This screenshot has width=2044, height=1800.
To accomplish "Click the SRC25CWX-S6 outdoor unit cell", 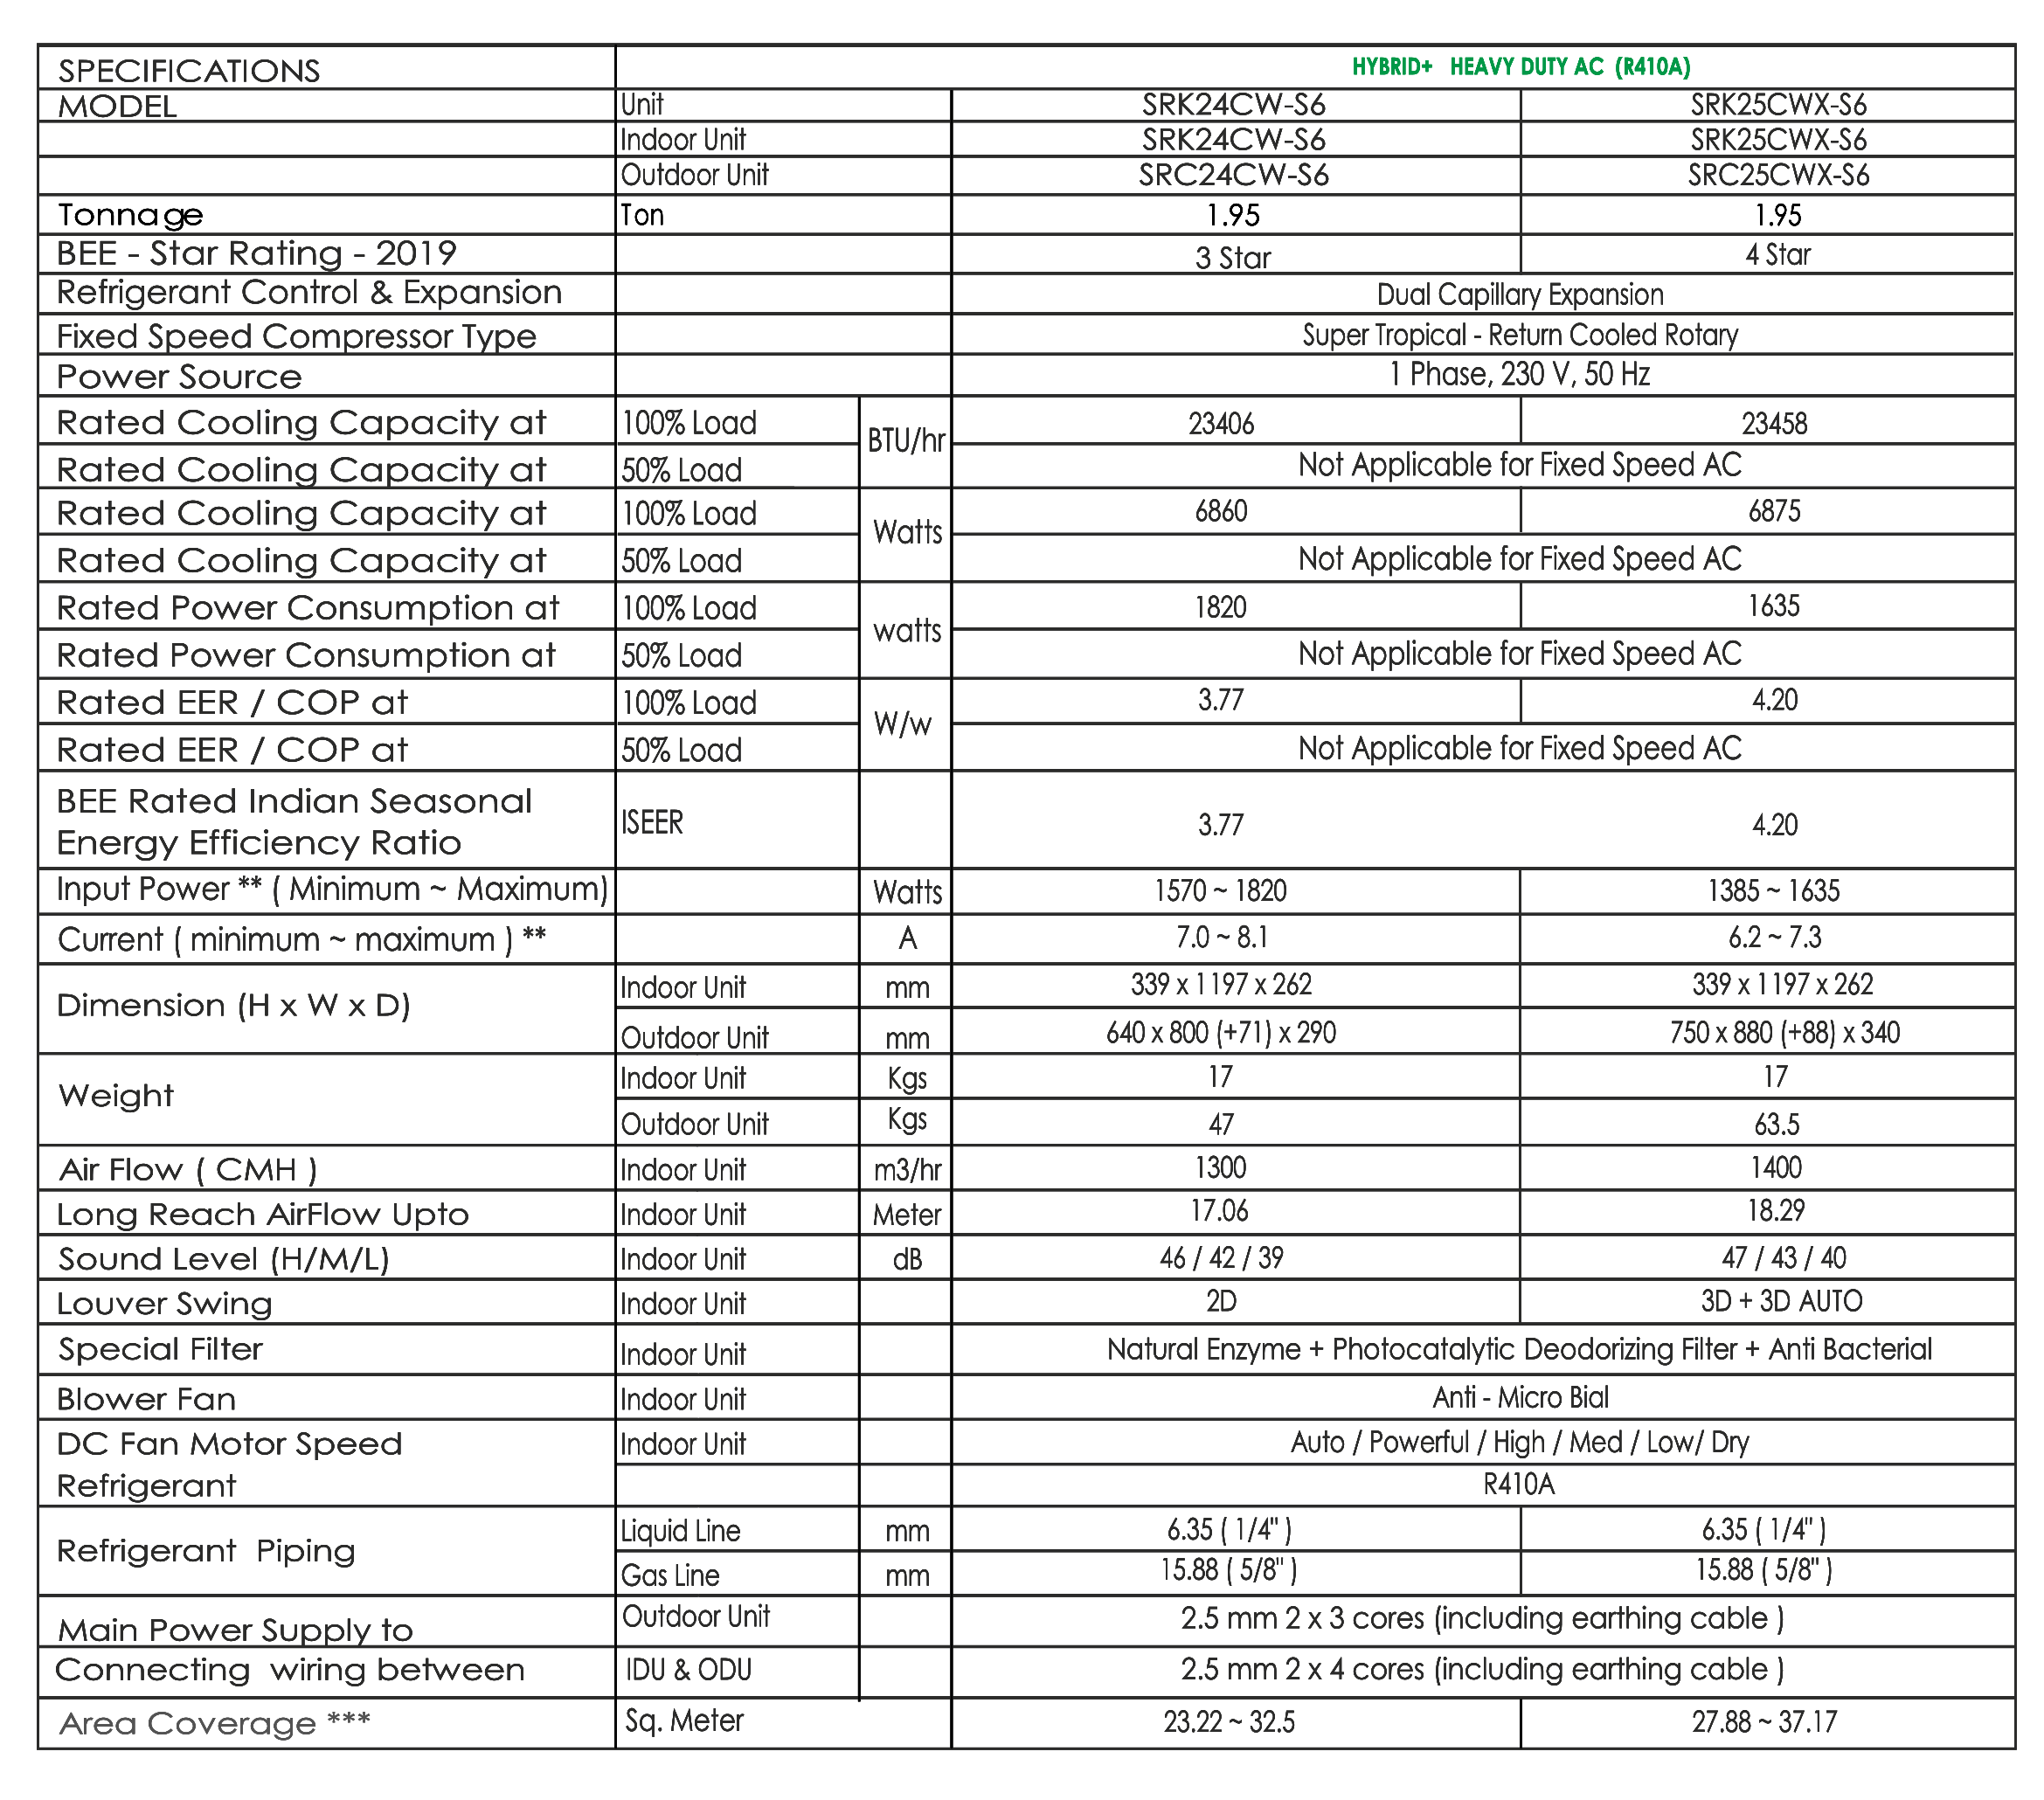I will click(x=1778, y=175).
